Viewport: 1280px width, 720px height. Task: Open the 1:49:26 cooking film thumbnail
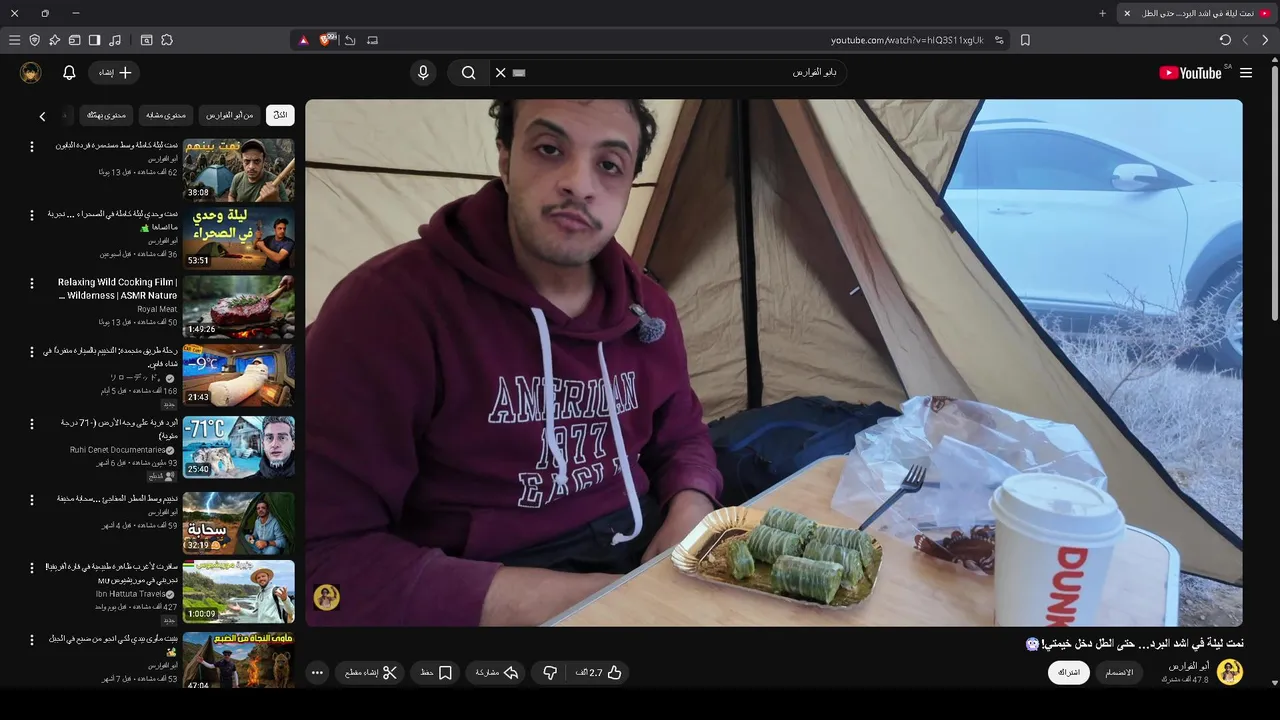click(x=239, y=307)
